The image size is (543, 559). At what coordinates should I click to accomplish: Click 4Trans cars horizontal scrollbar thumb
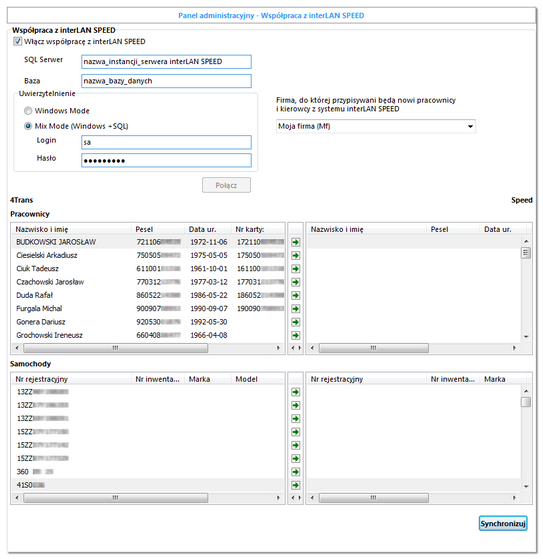(116, 498)
